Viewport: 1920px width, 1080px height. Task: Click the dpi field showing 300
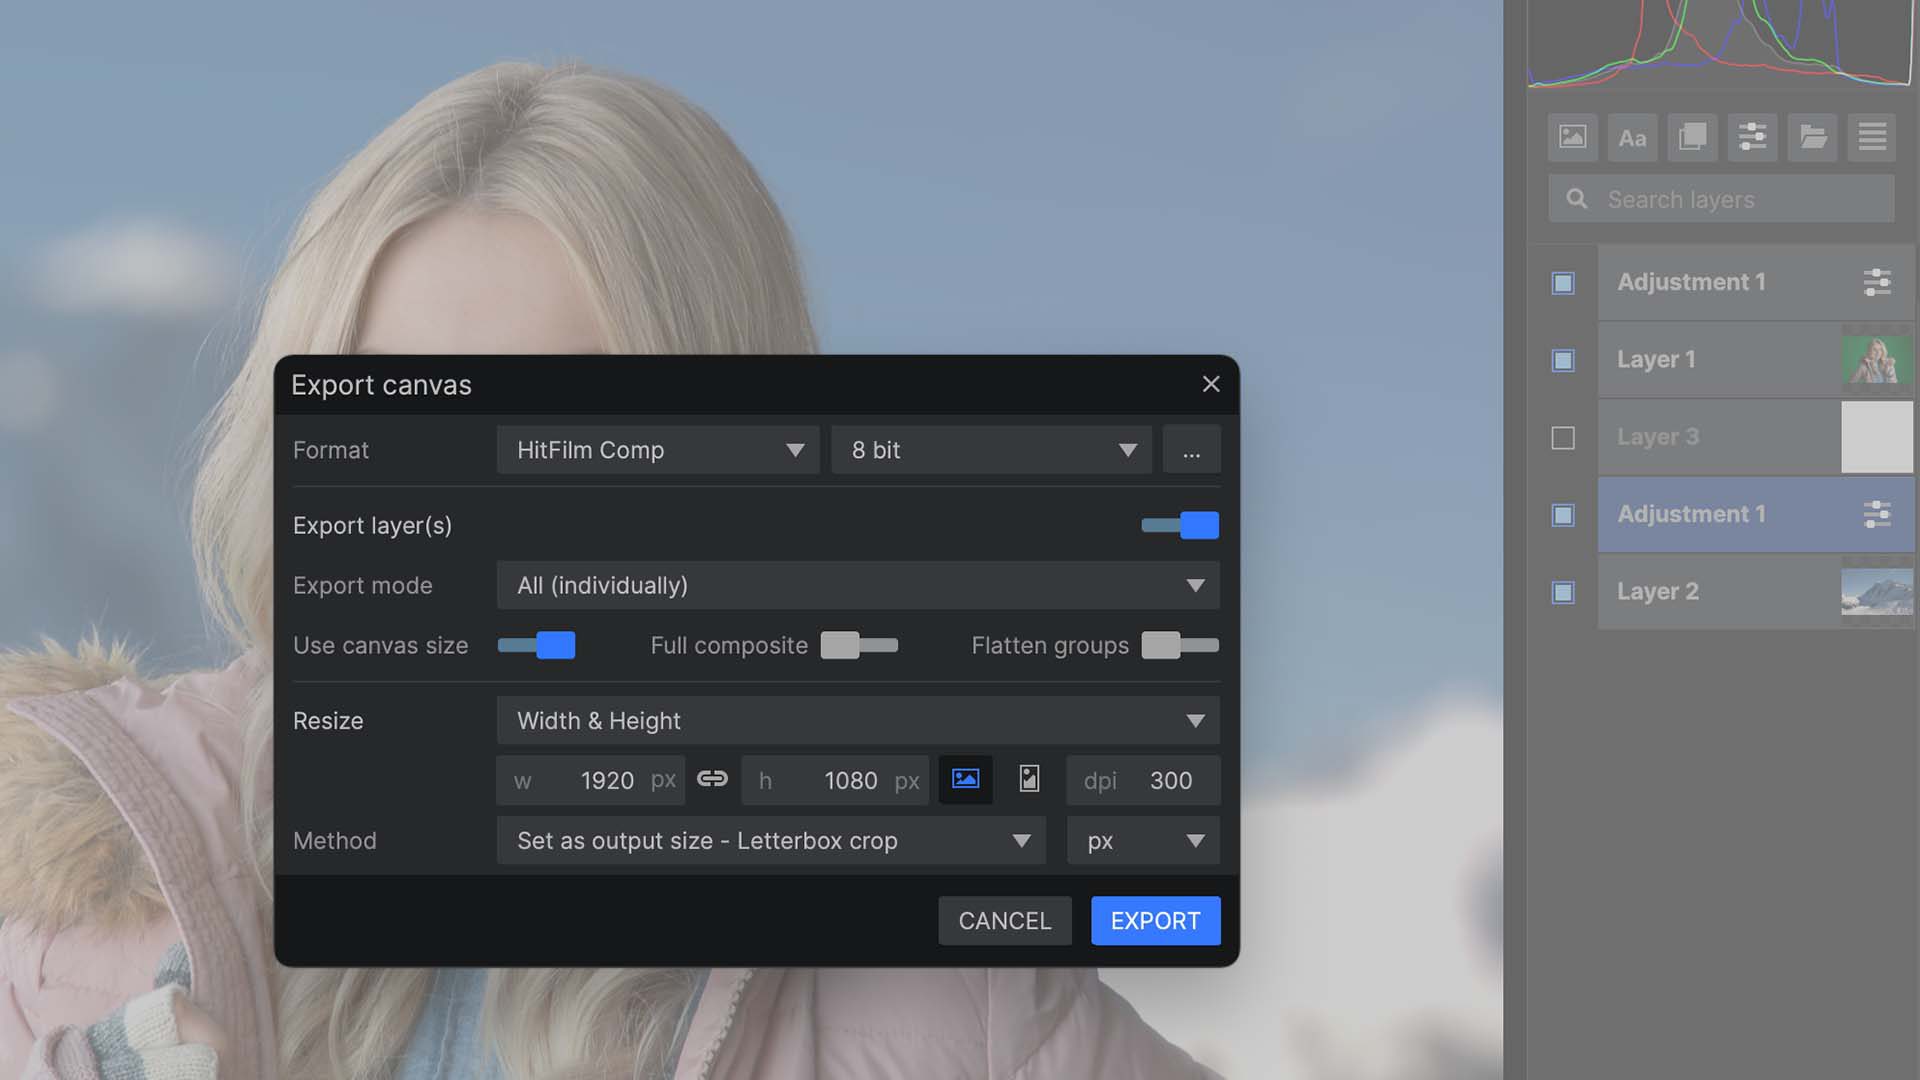pyautogui.click(x=1143, y=780)
